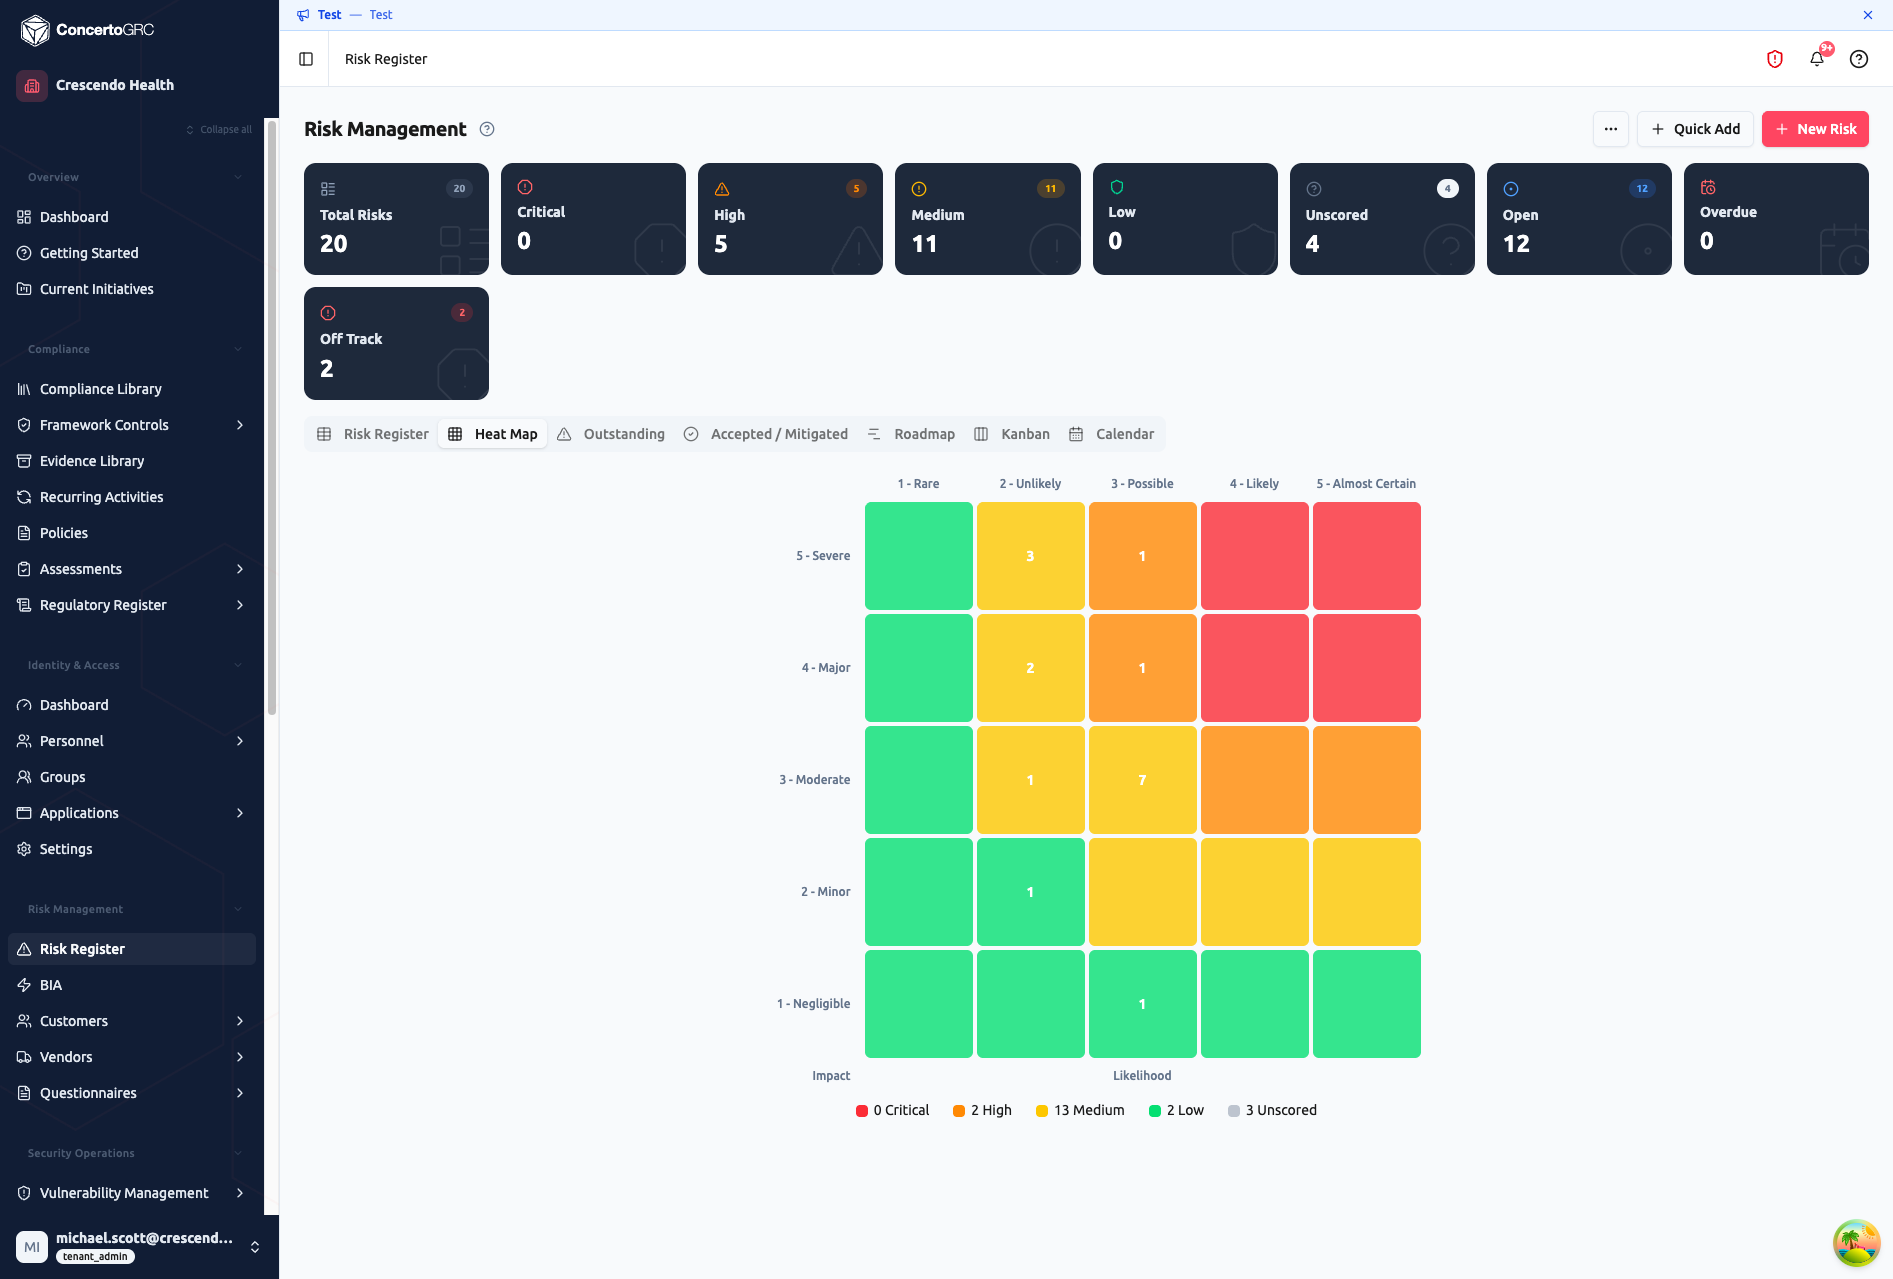Click heat map cell Moderate/Possible showing 7
This screenshot has height=1279, width=1893.
(1142, 780)
